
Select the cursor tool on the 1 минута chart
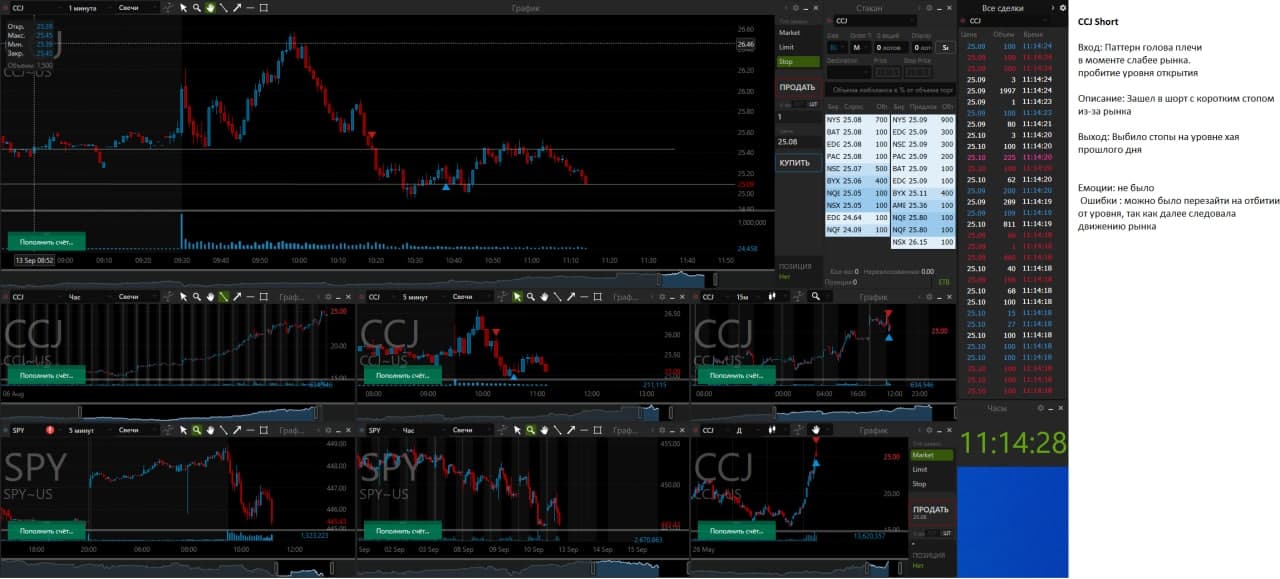(x=183, y=7)
